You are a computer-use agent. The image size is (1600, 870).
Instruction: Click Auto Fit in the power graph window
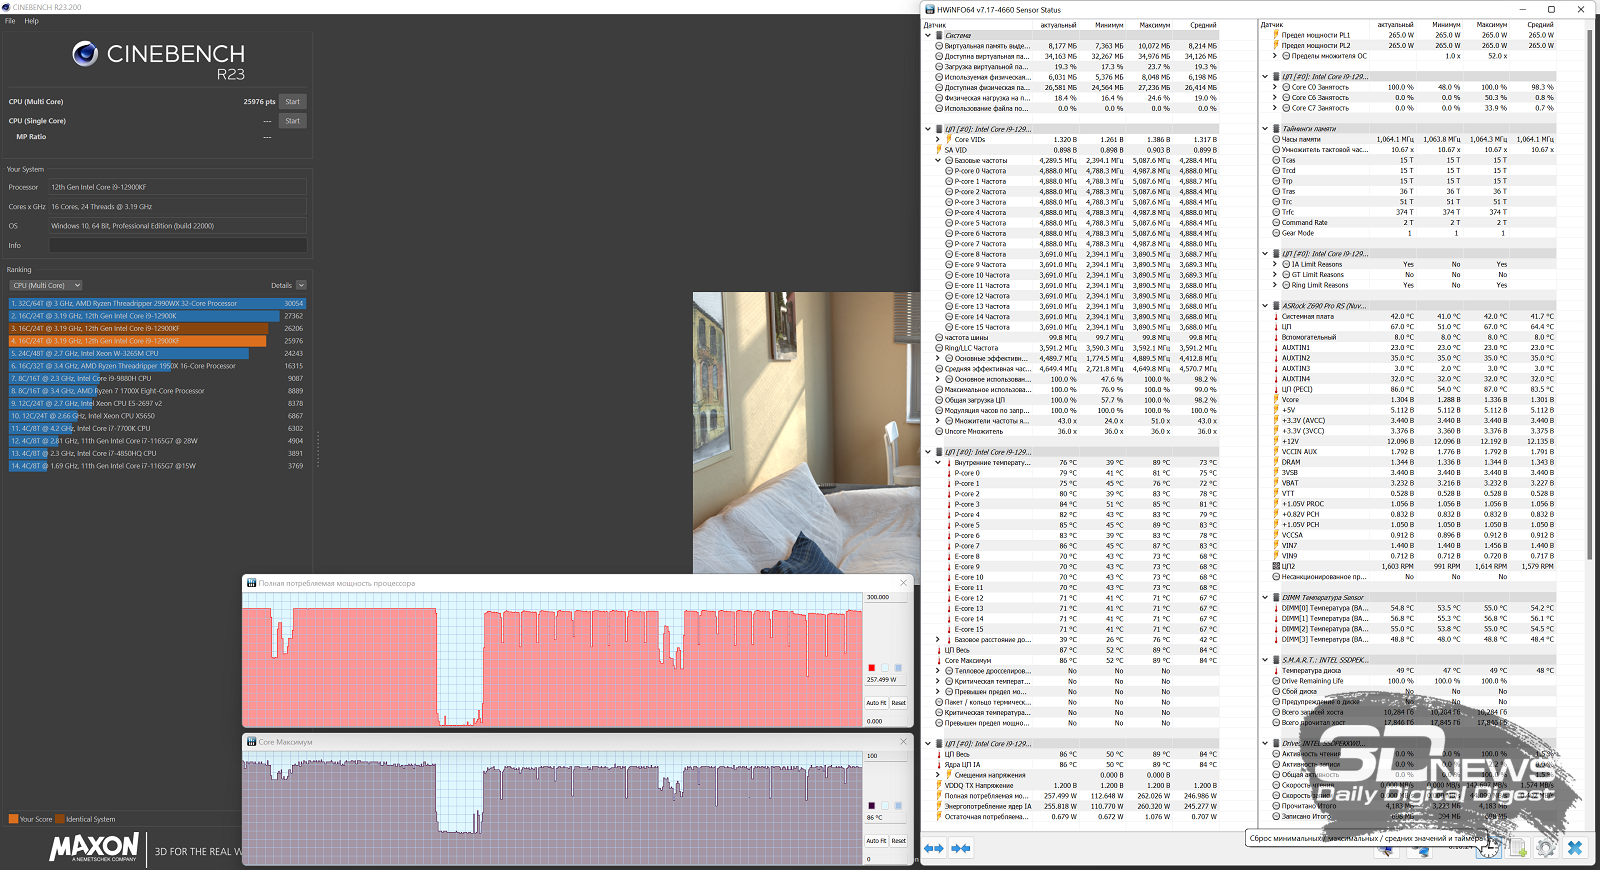876,703
